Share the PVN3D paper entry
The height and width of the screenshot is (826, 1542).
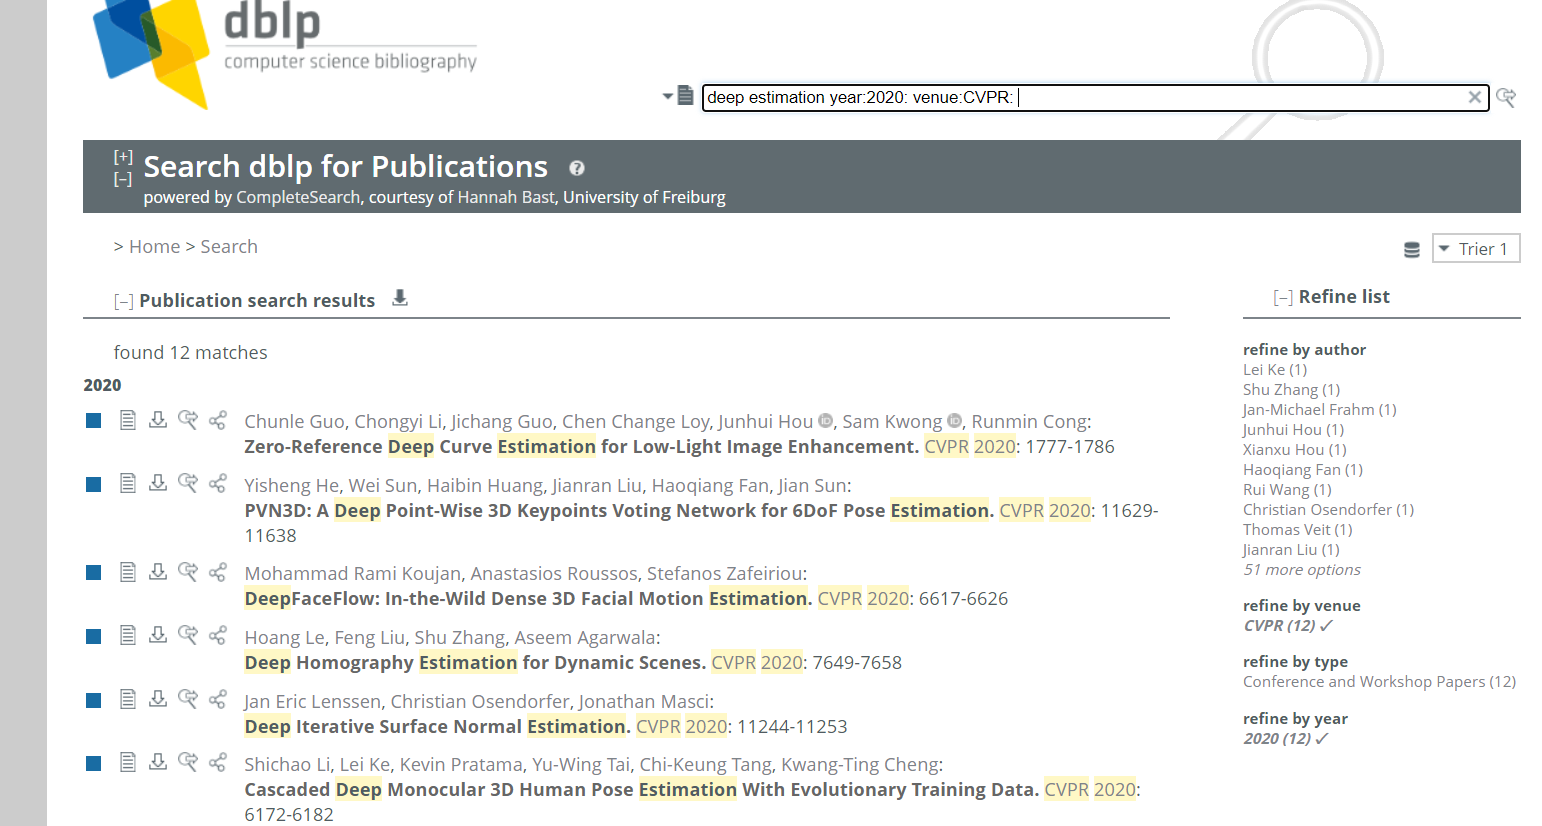(218, 484)
